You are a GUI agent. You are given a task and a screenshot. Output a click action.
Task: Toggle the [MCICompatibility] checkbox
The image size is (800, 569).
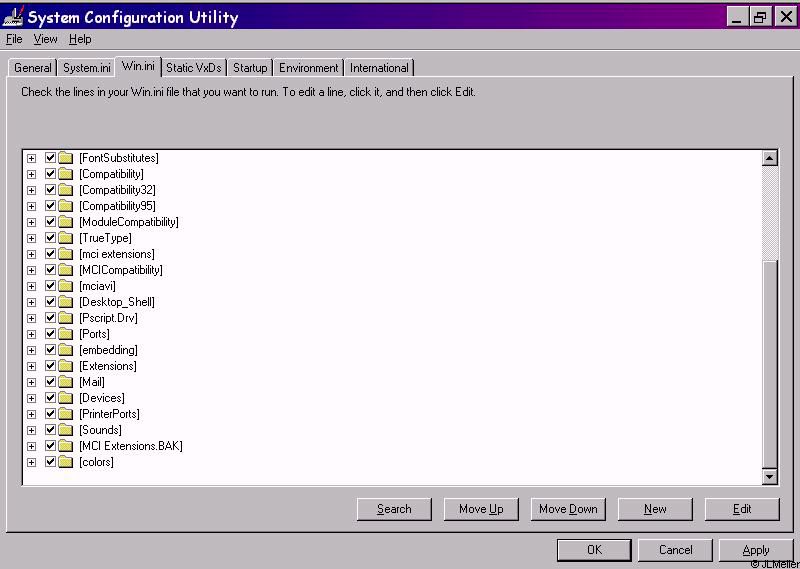click(50, 269)
